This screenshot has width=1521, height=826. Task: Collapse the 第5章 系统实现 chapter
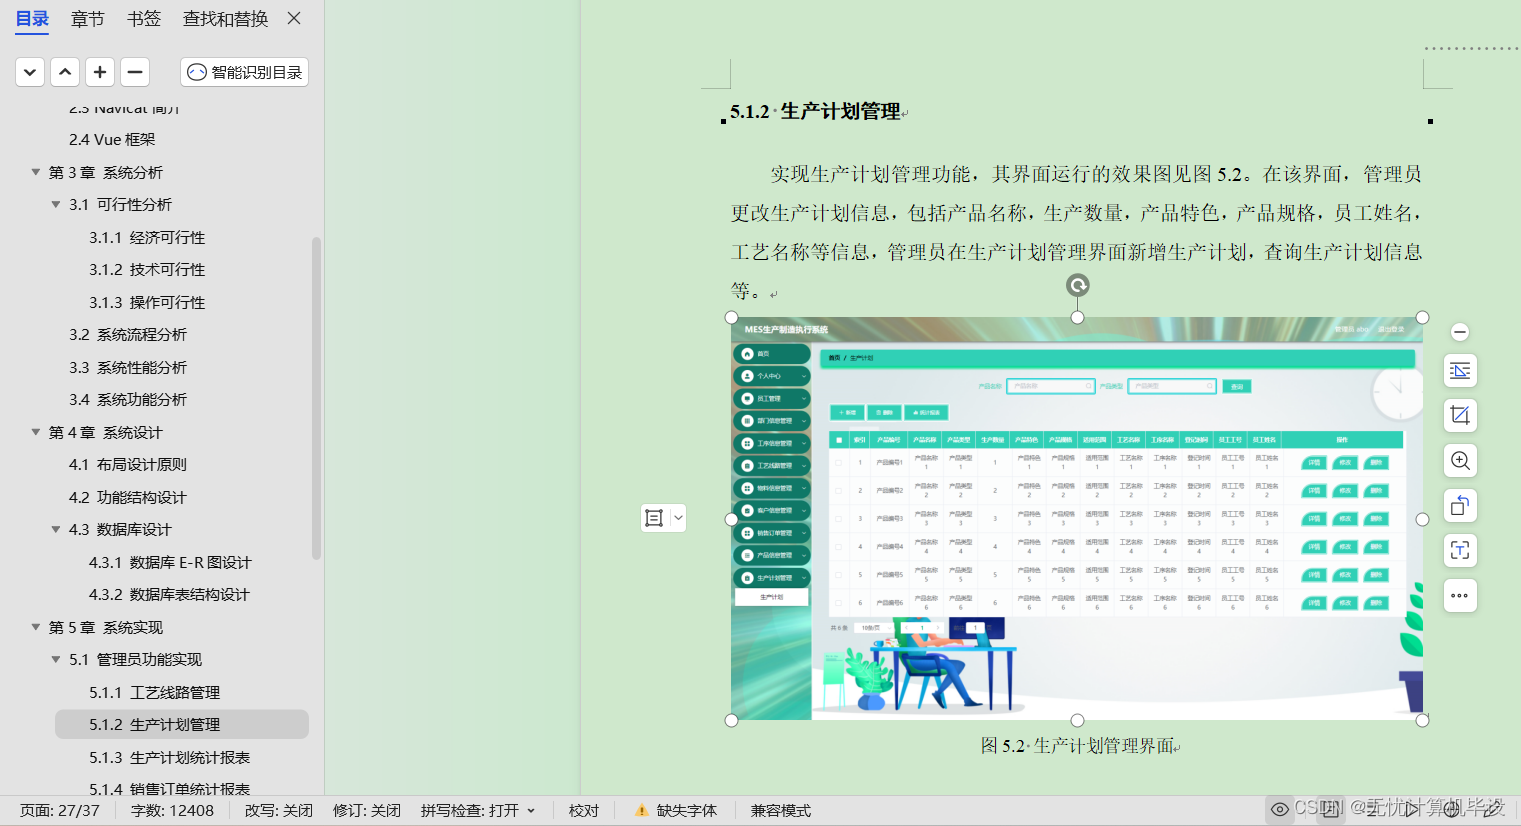click(x=36, y=627)
